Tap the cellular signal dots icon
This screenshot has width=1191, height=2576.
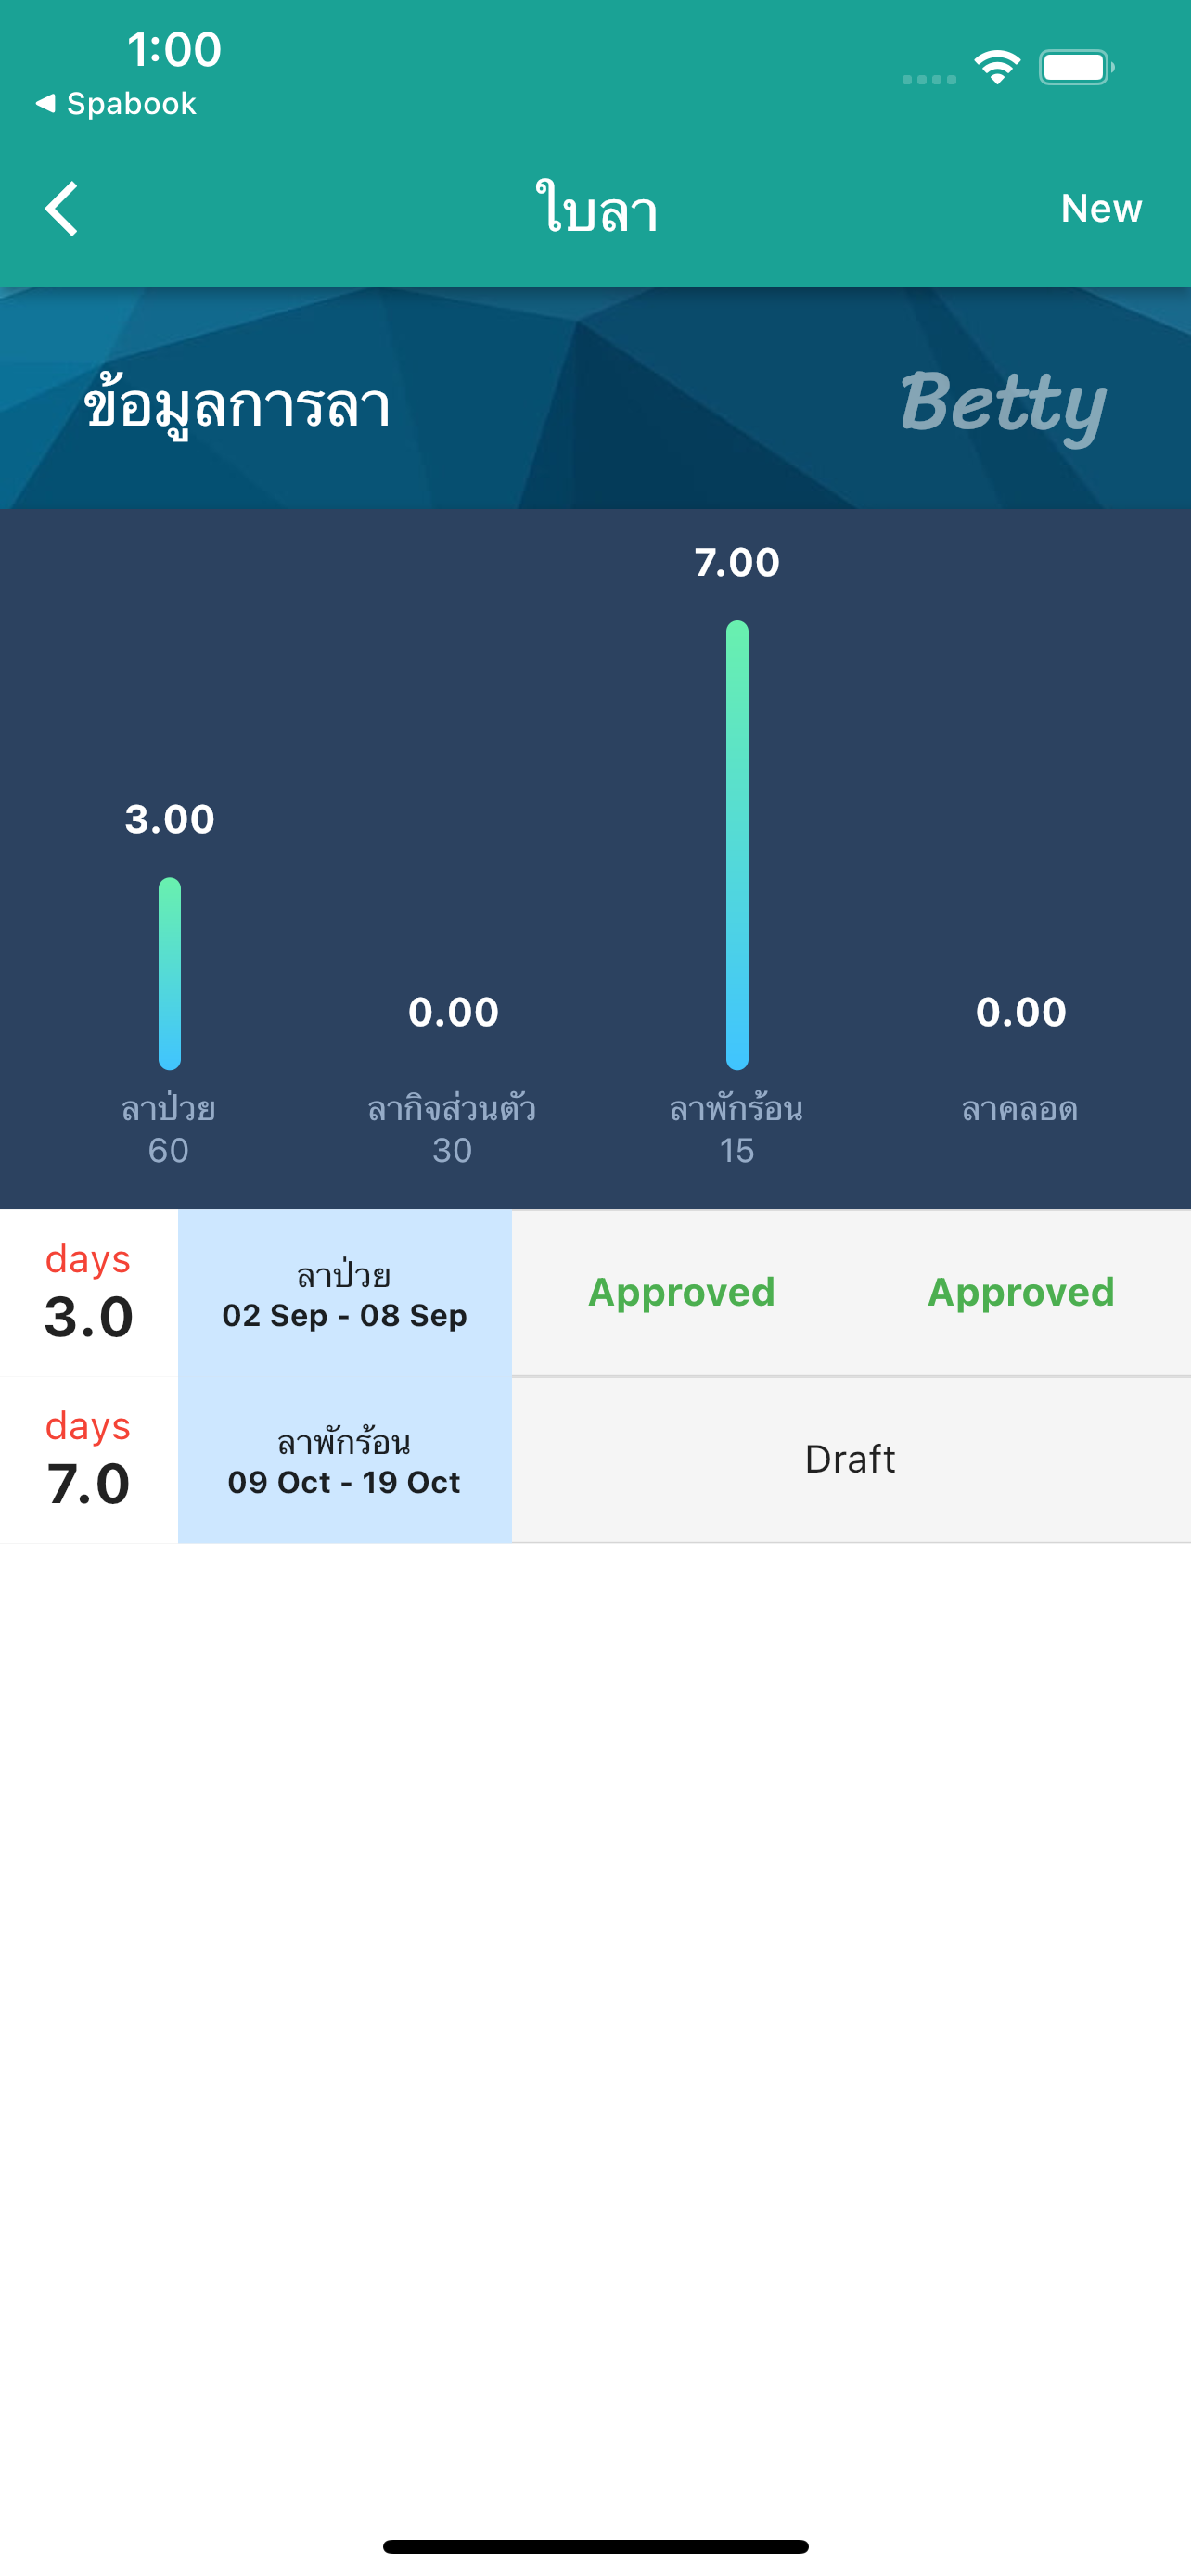[x=929, y=79]
